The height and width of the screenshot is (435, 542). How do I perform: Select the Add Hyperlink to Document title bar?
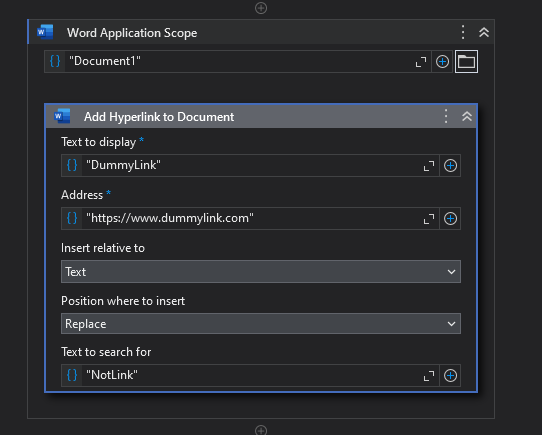261,116
